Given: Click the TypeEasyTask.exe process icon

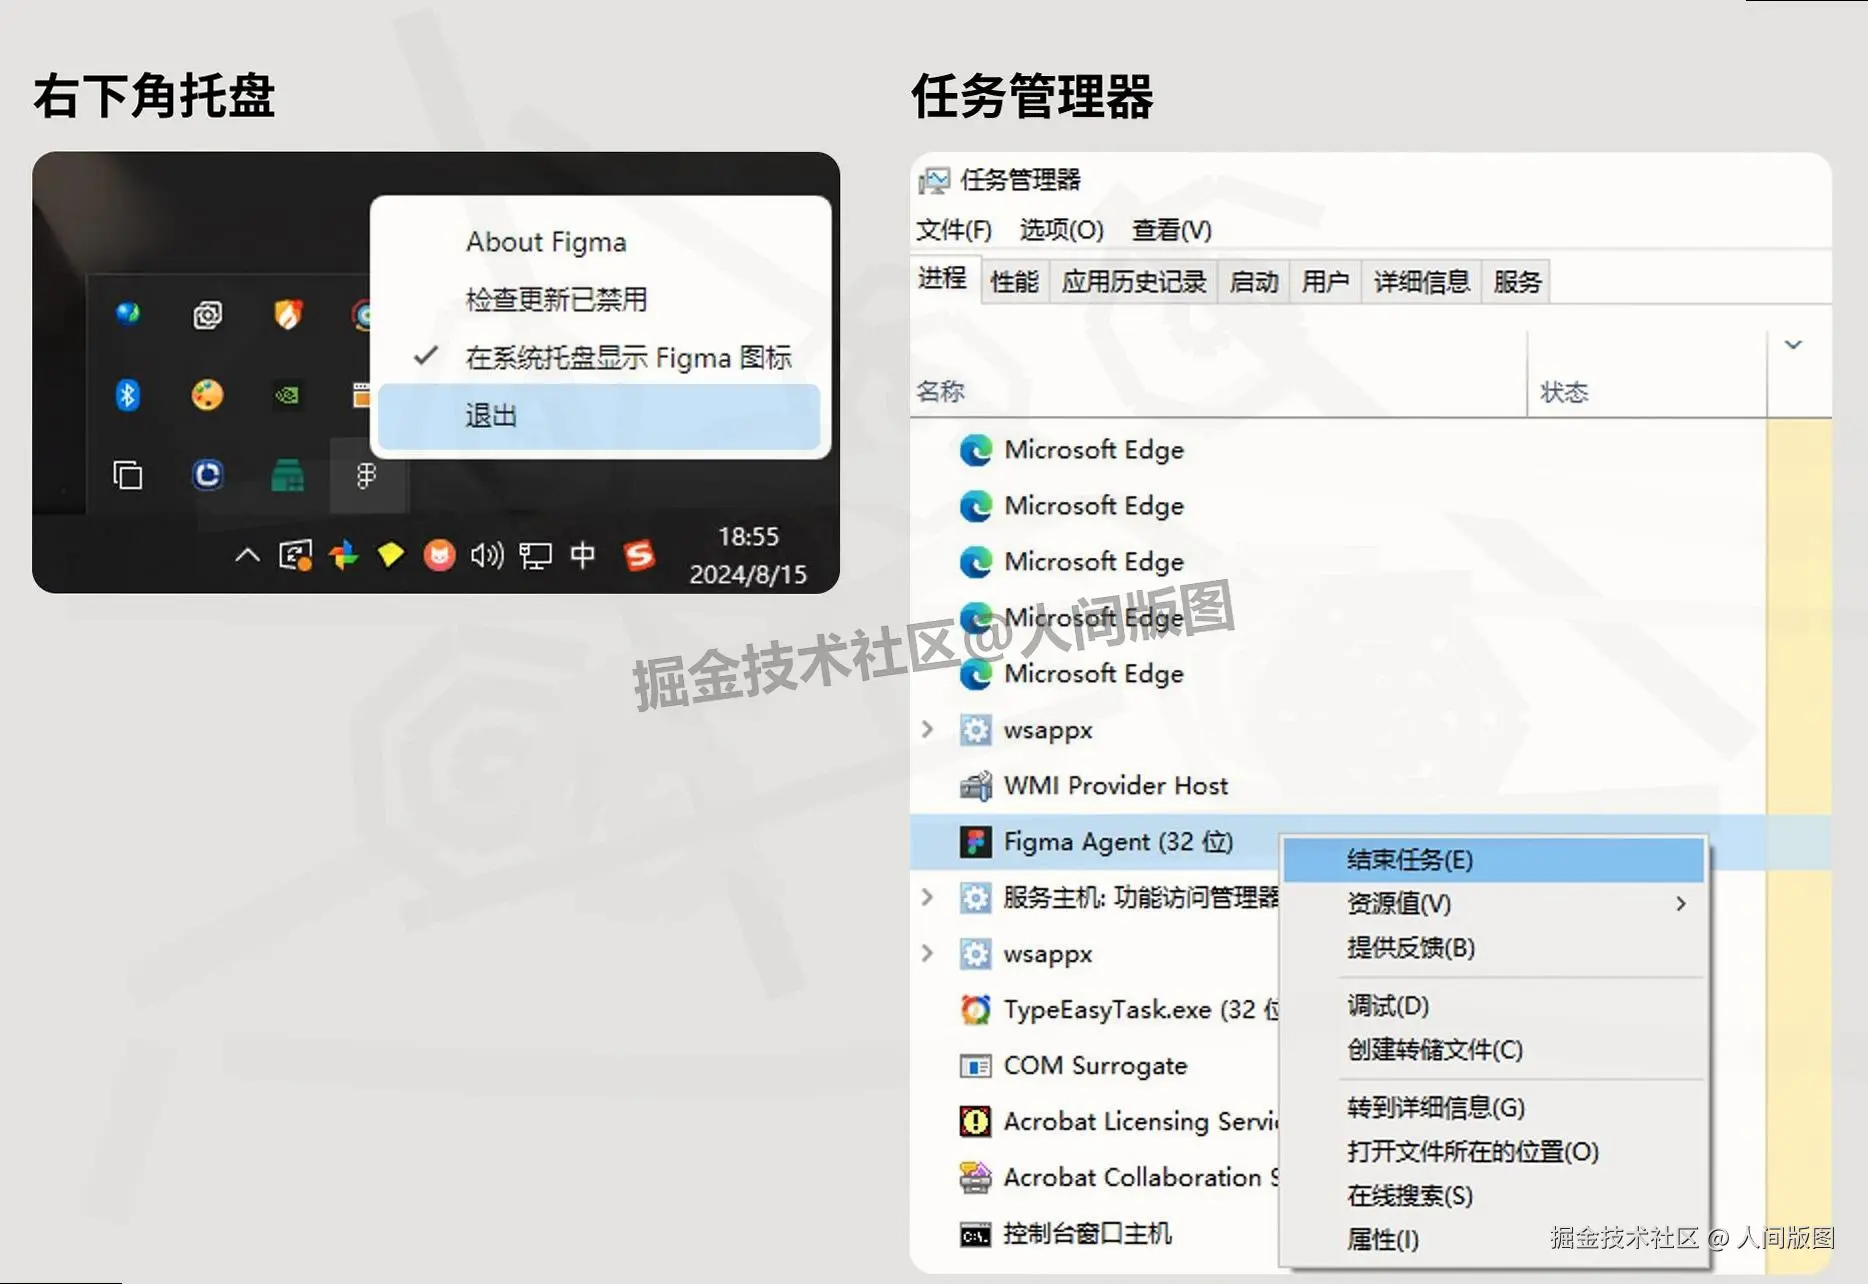Looking at the screenshot, I should (x=975, y=1010).
